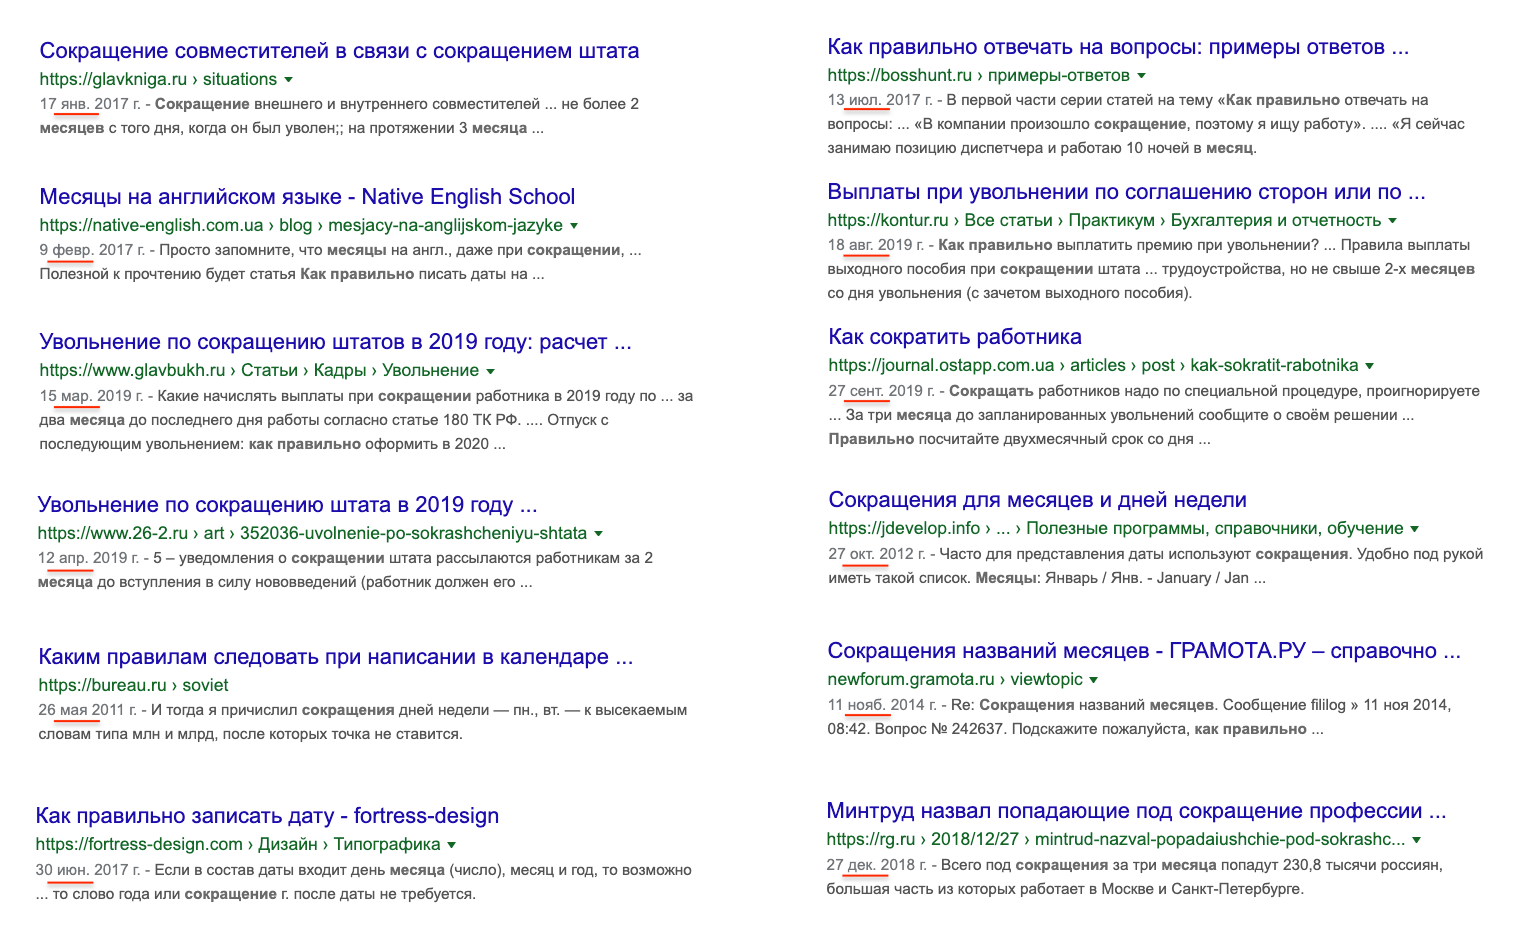Image resolution: width=1529 pixels, height=940 pixels.
Task: Open 'Месяцы на английском языке - Native English School'
Action: coord(307,197)
